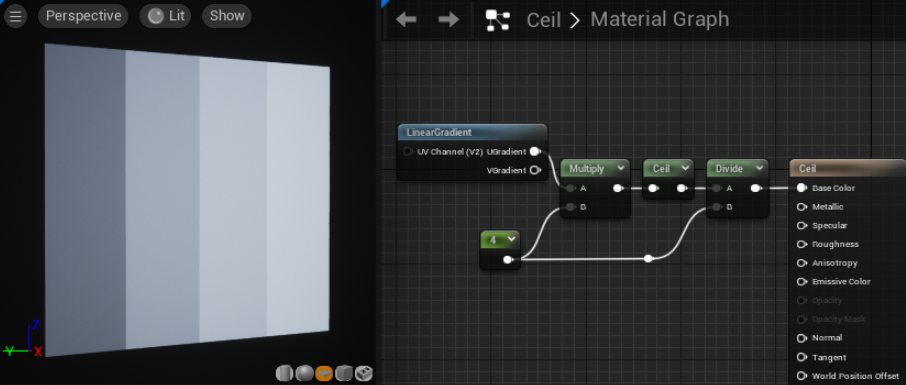Click the UV Channel (V2) input pin
The width and height of the screenshot is (906, 385).
[x=408, y=151]
